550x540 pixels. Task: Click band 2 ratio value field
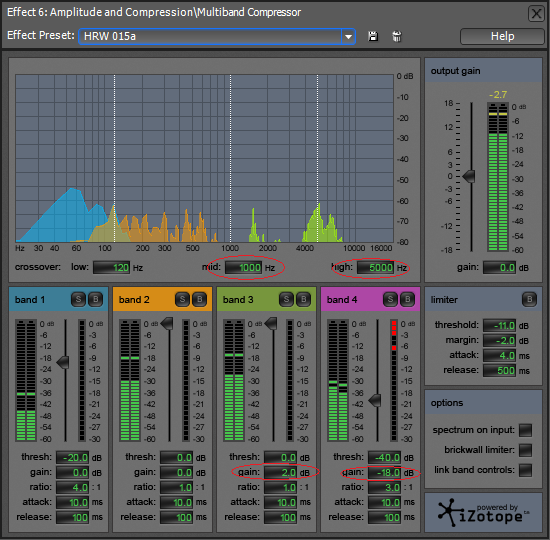[x=176, y=487]
